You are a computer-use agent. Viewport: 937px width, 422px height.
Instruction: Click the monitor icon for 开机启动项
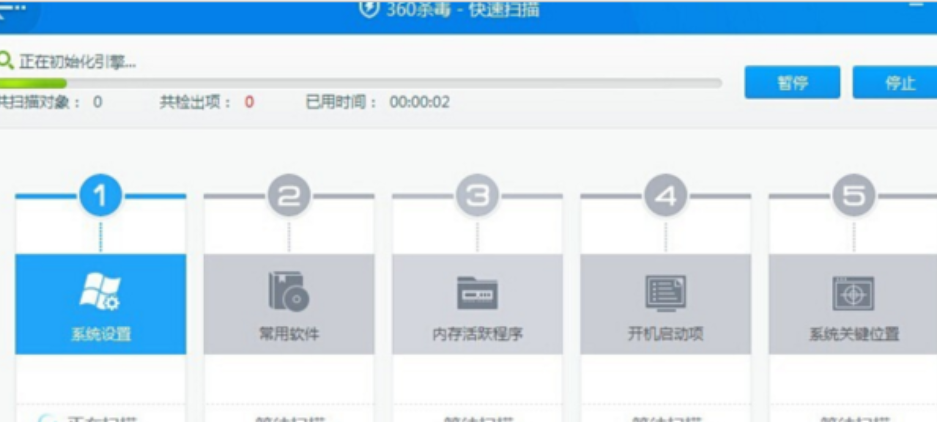(x=665, y=292)
